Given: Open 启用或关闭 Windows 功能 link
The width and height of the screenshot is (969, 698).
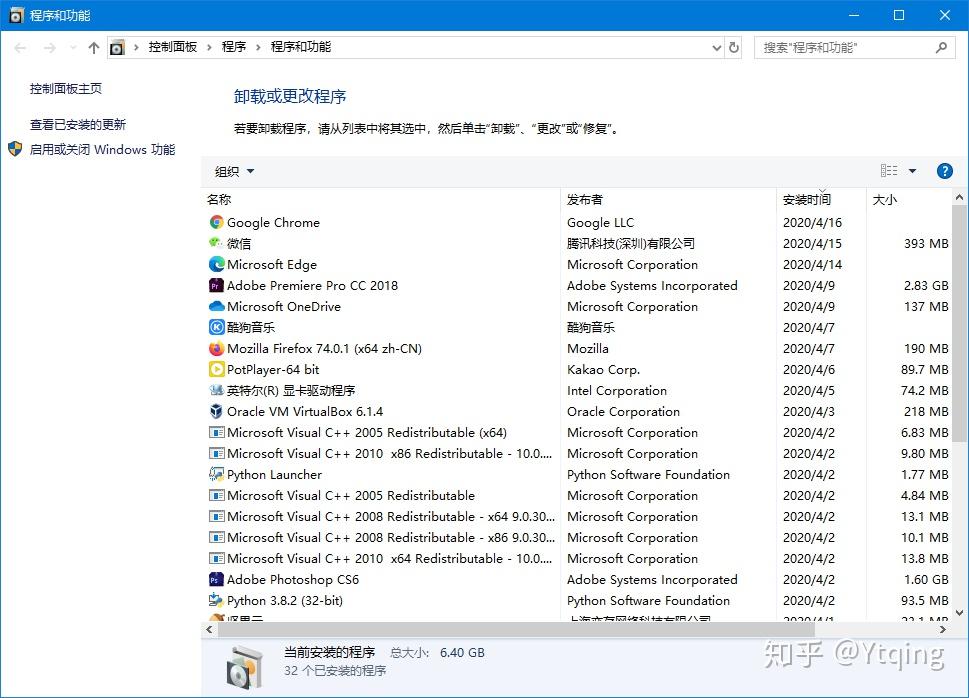Looking at the screenshot, I should (103, 150).
